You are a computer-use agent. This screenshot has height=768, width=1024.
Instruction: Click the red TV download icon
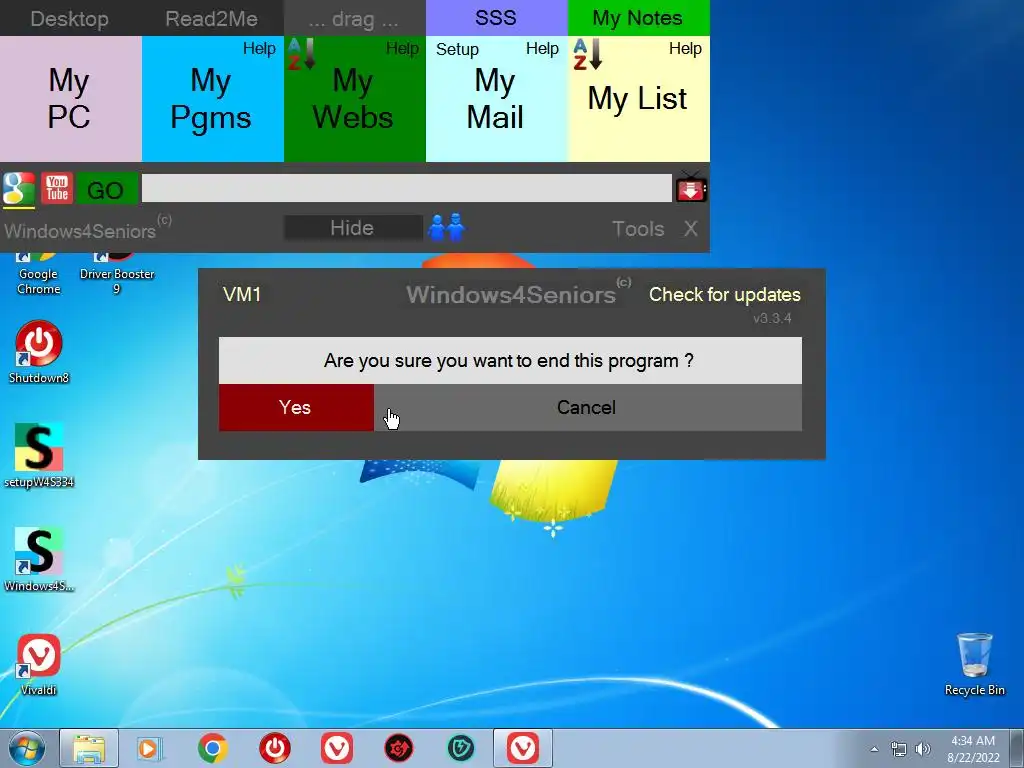(690, 188)
